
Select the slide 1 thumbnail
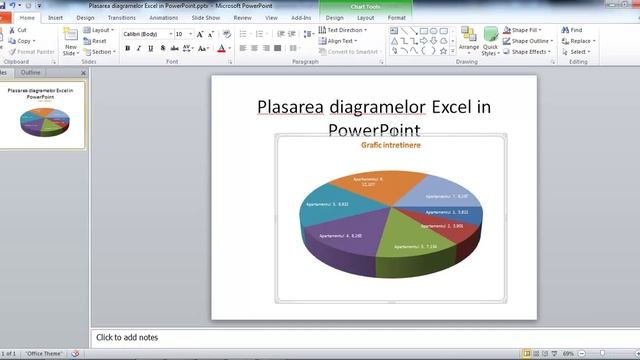42,115
